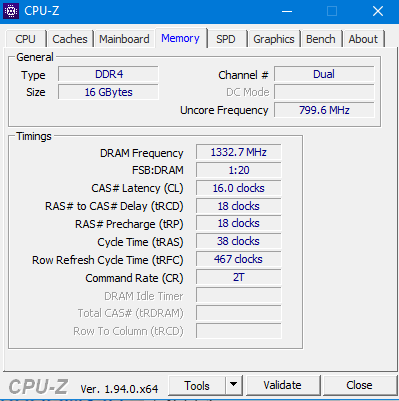Click the Uncore Frequency label
The height and width of the screenshot is (401, 399).
pyautogui.click(x=224, y=110)
